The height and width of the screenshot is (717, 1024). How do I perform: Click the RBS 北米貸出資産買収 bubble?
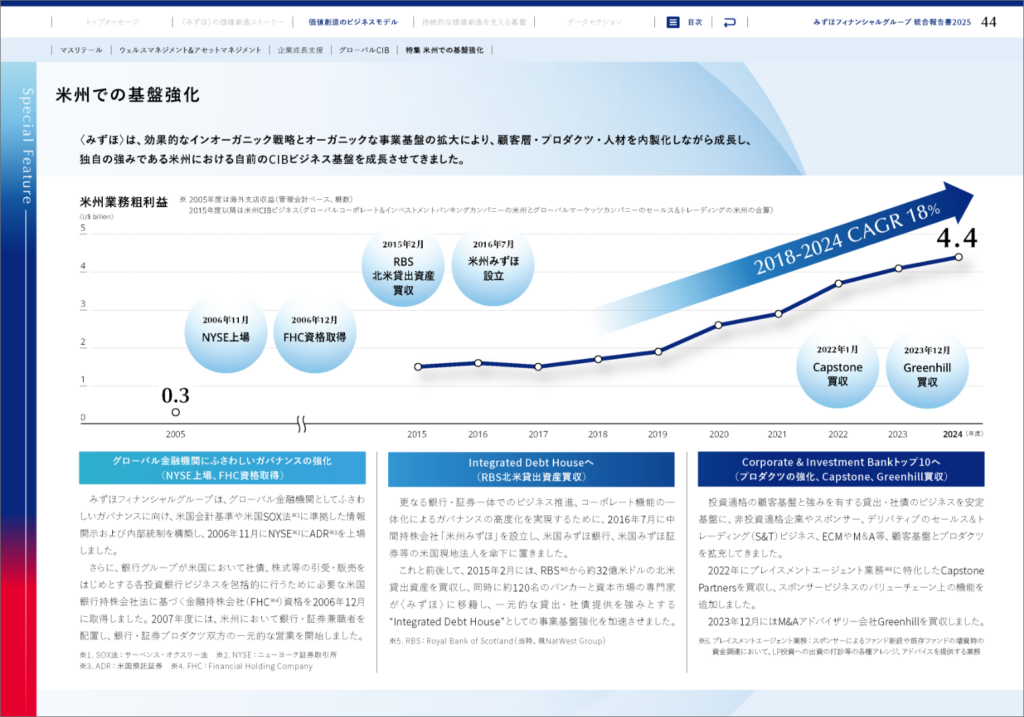tap(402, 267)
